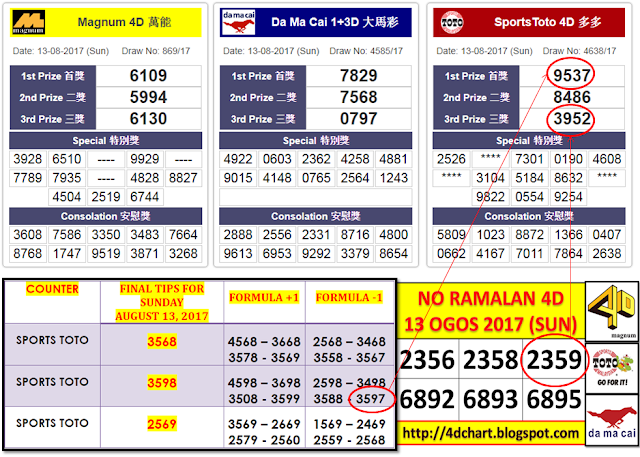Click the highlighted final tip 3568

(162, 342)
